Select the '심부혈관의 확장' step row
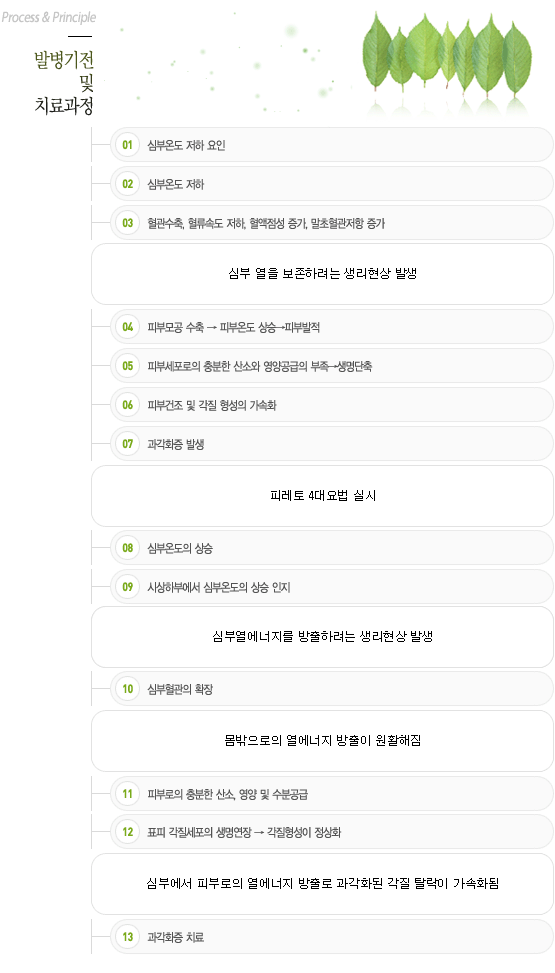The width and height of the screenshot is (555, 973). [332, 689]
